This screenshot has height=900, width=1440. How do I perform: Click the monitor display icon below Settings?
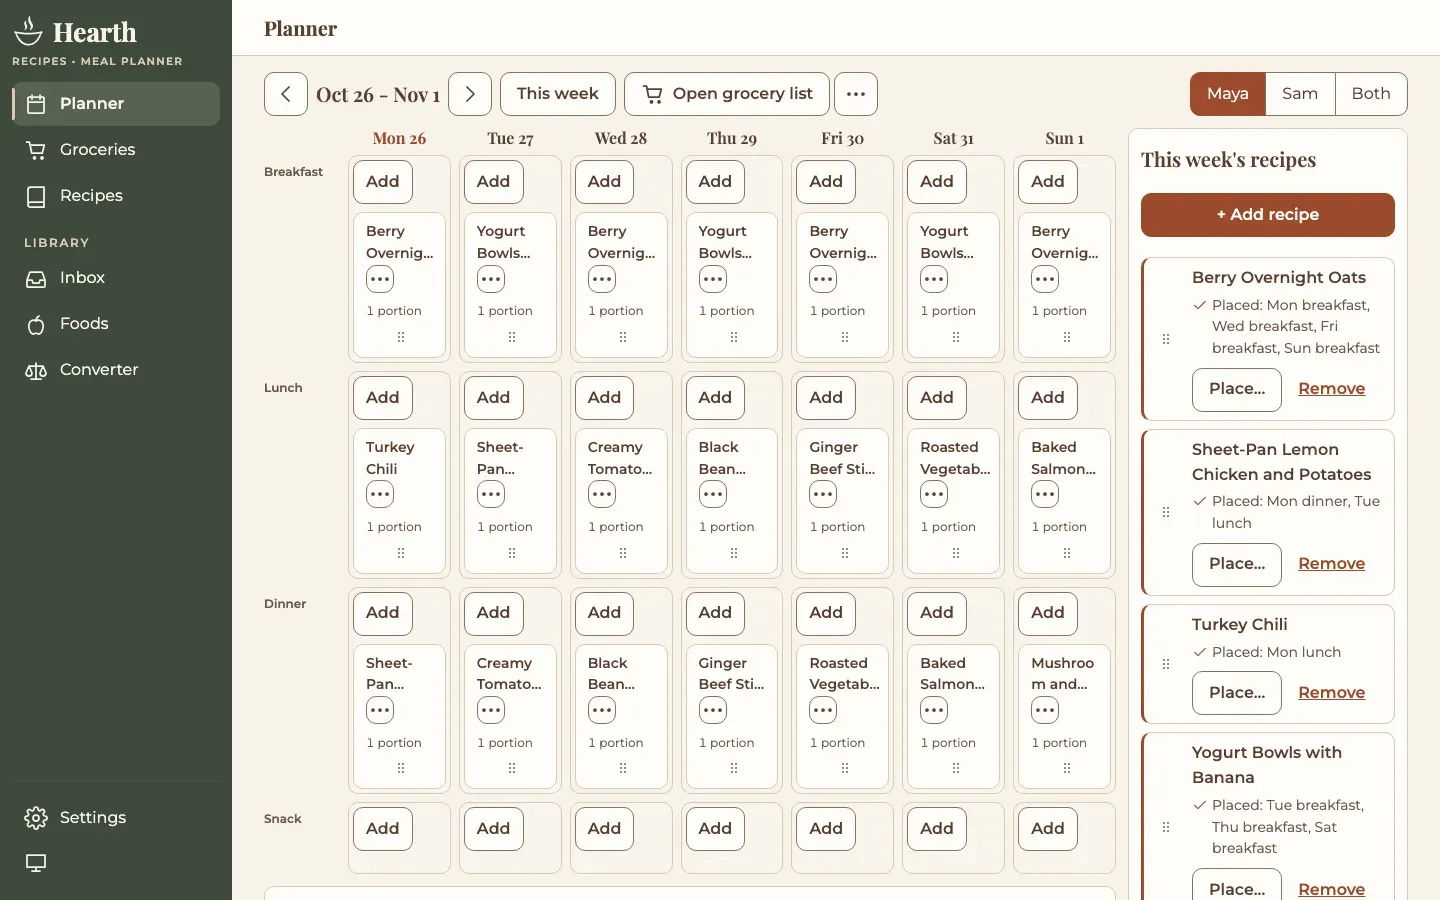pyautogui.click(x=36, y=863)
